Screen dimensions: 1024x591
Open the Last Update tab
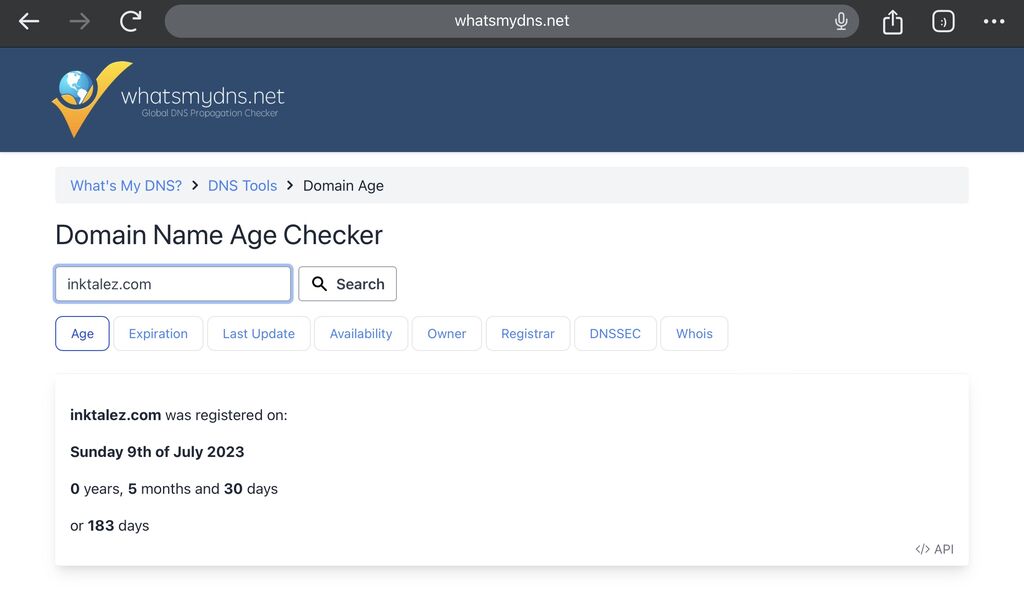259,334
